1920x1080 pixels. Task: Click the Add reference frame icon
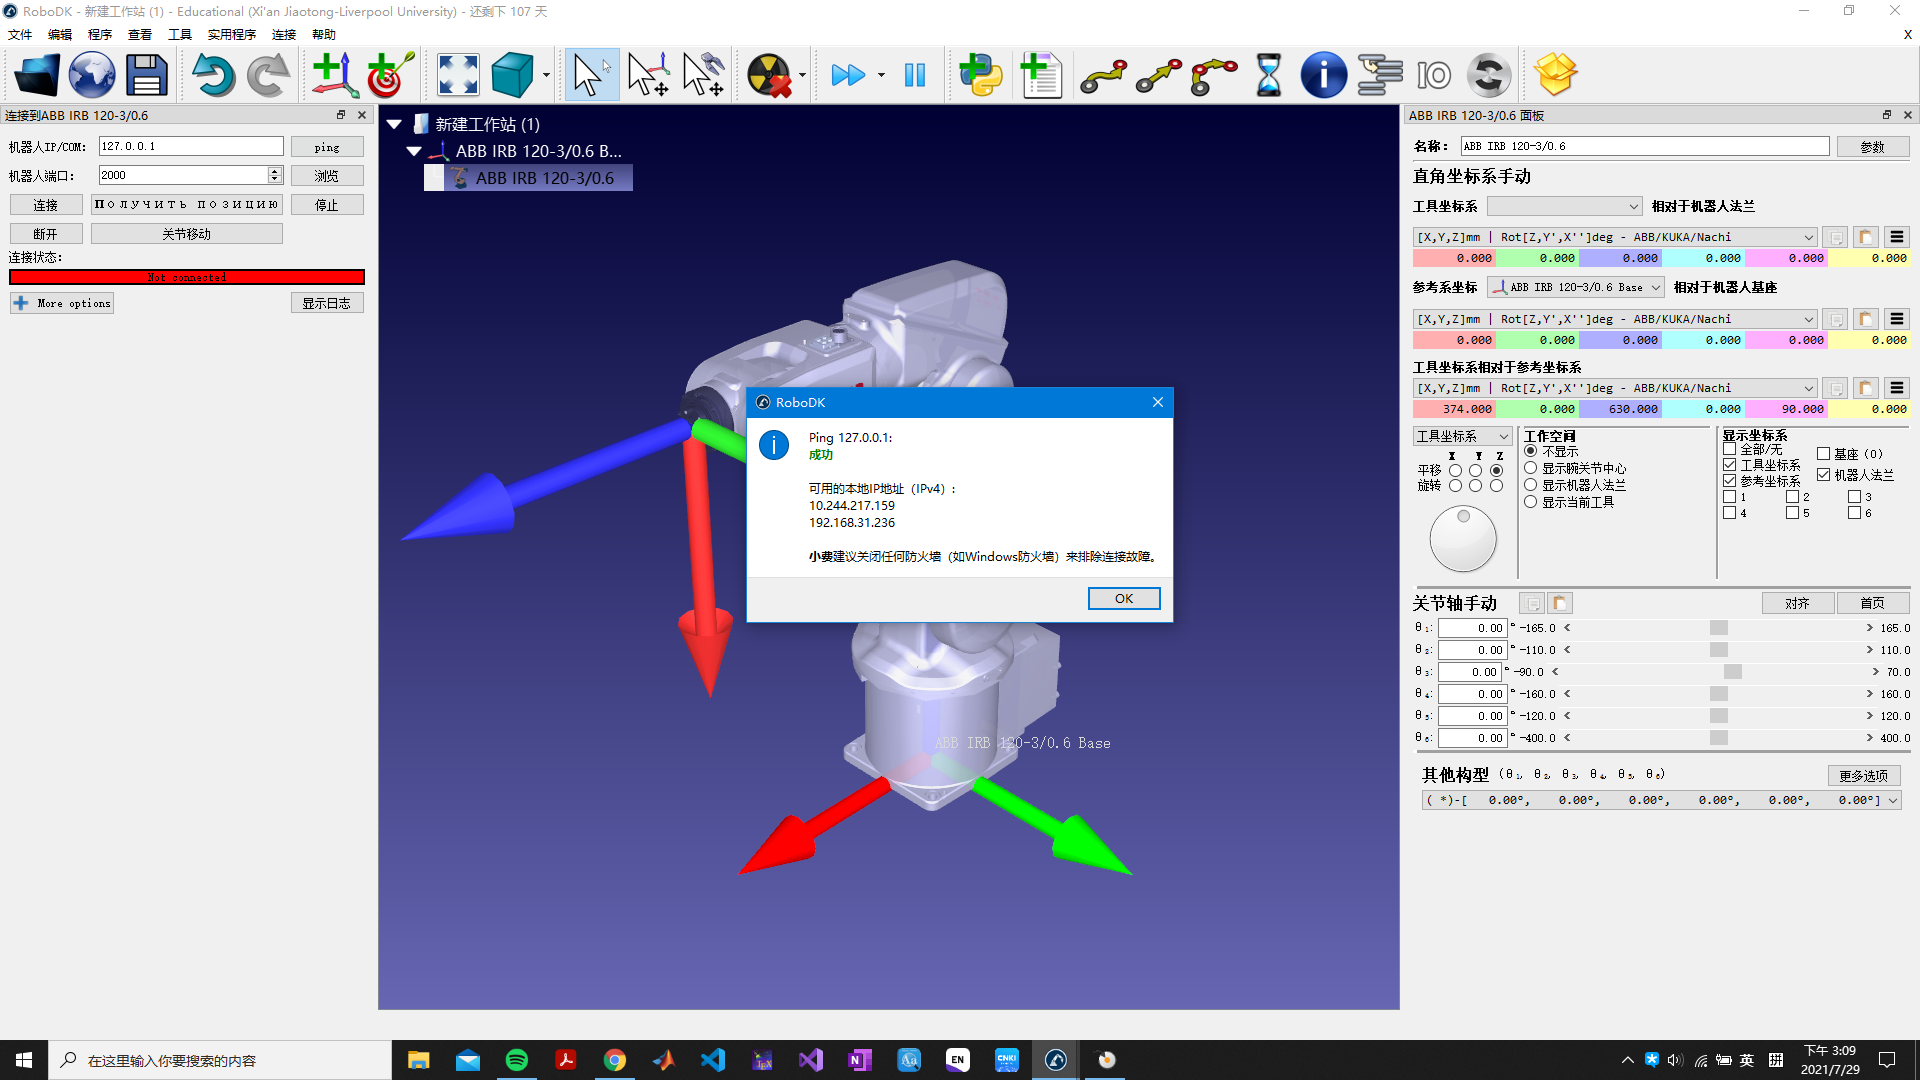(x=333, y=75)
